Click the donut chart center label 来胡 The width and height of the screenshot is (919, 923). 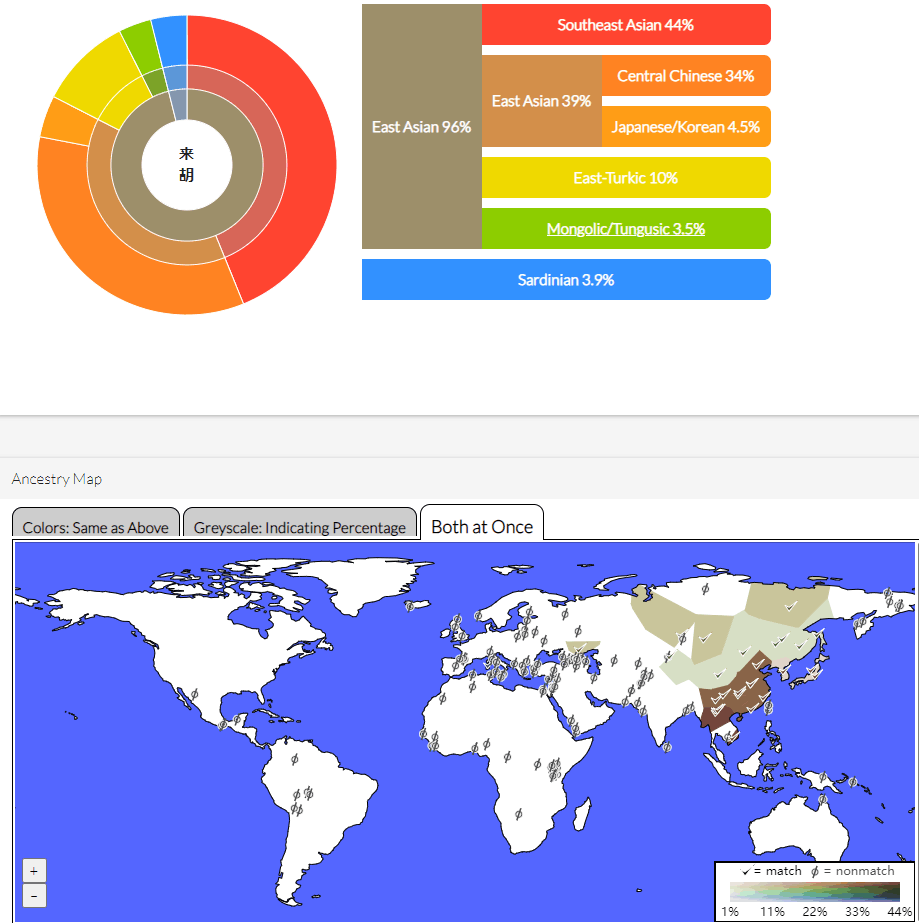(187, 164)
